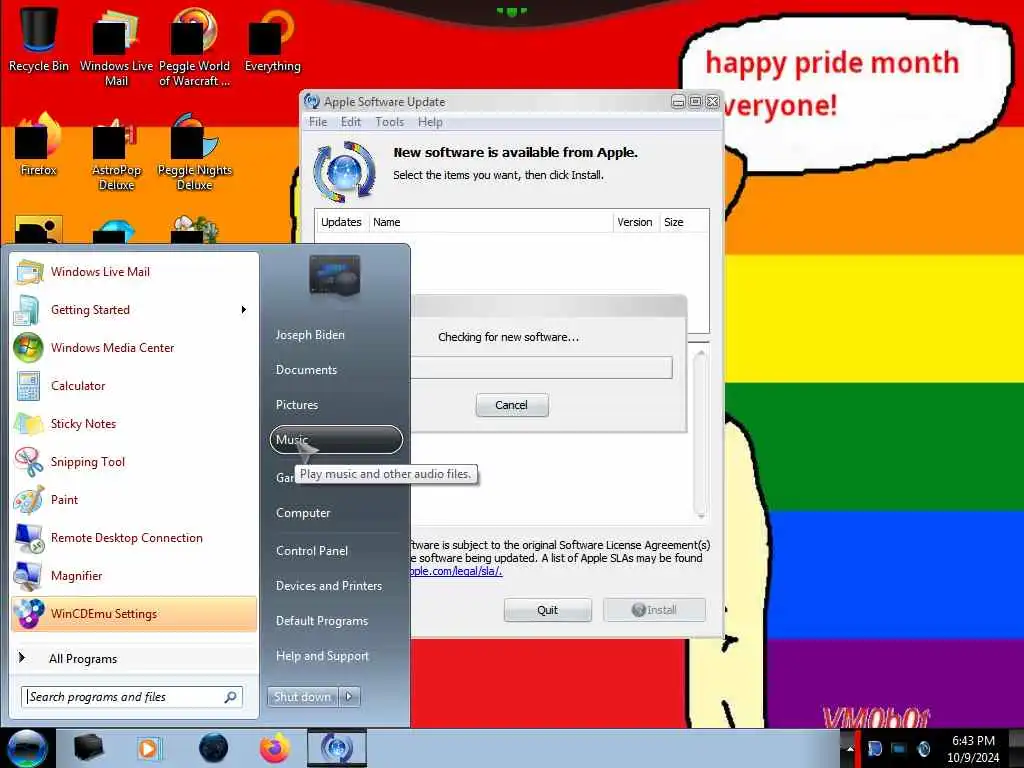Viewport: 1024px width, 768px height.
Task: Open the Tools menu in Apple Software Update
Action: pos(389,122)
